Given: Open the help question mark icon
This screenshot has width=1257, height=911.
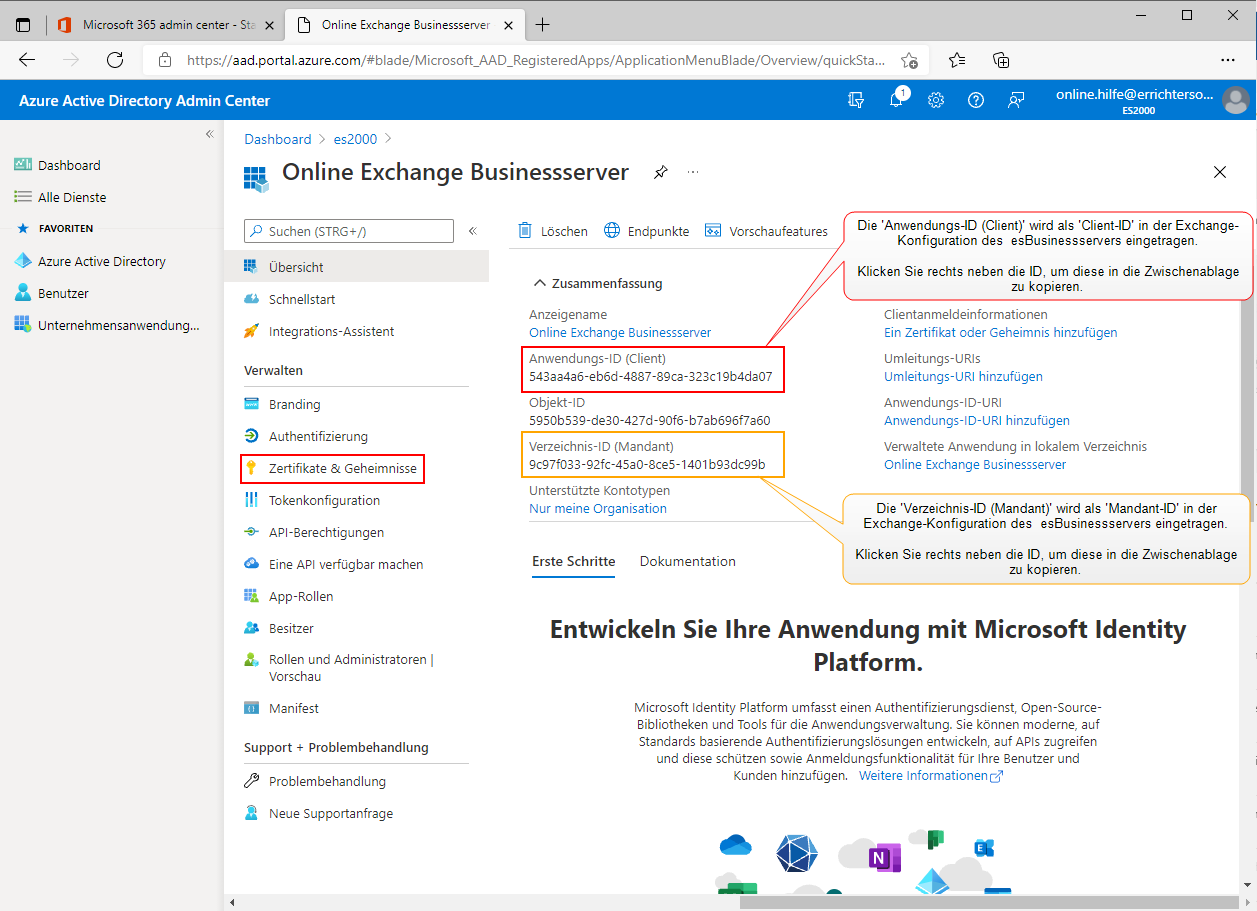Looking at the screenshot, I should coord(976,100).
